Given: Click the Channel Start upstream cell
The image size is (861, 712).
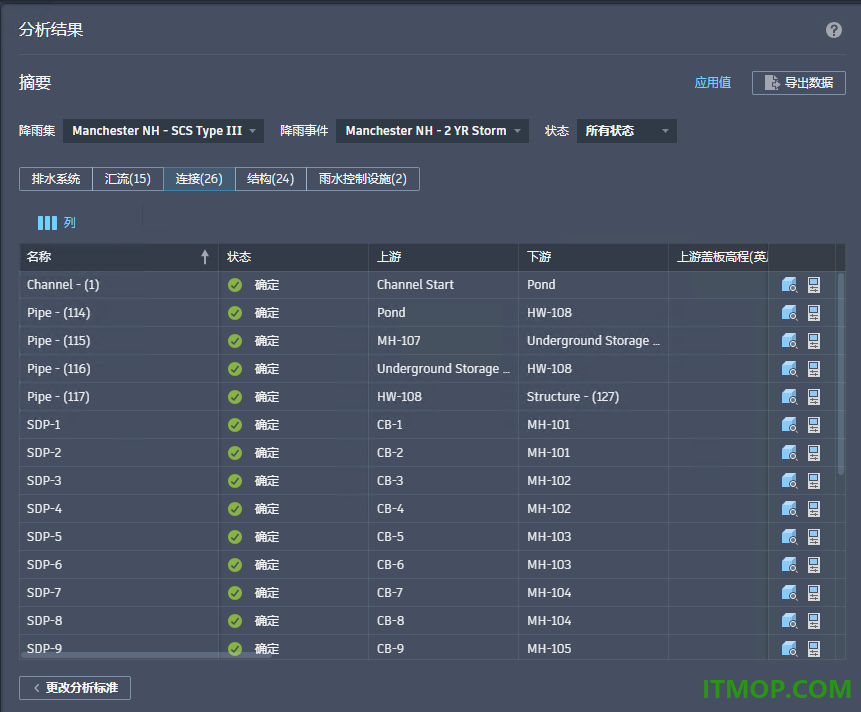Looking at the screenshot, I should [443, 285].
